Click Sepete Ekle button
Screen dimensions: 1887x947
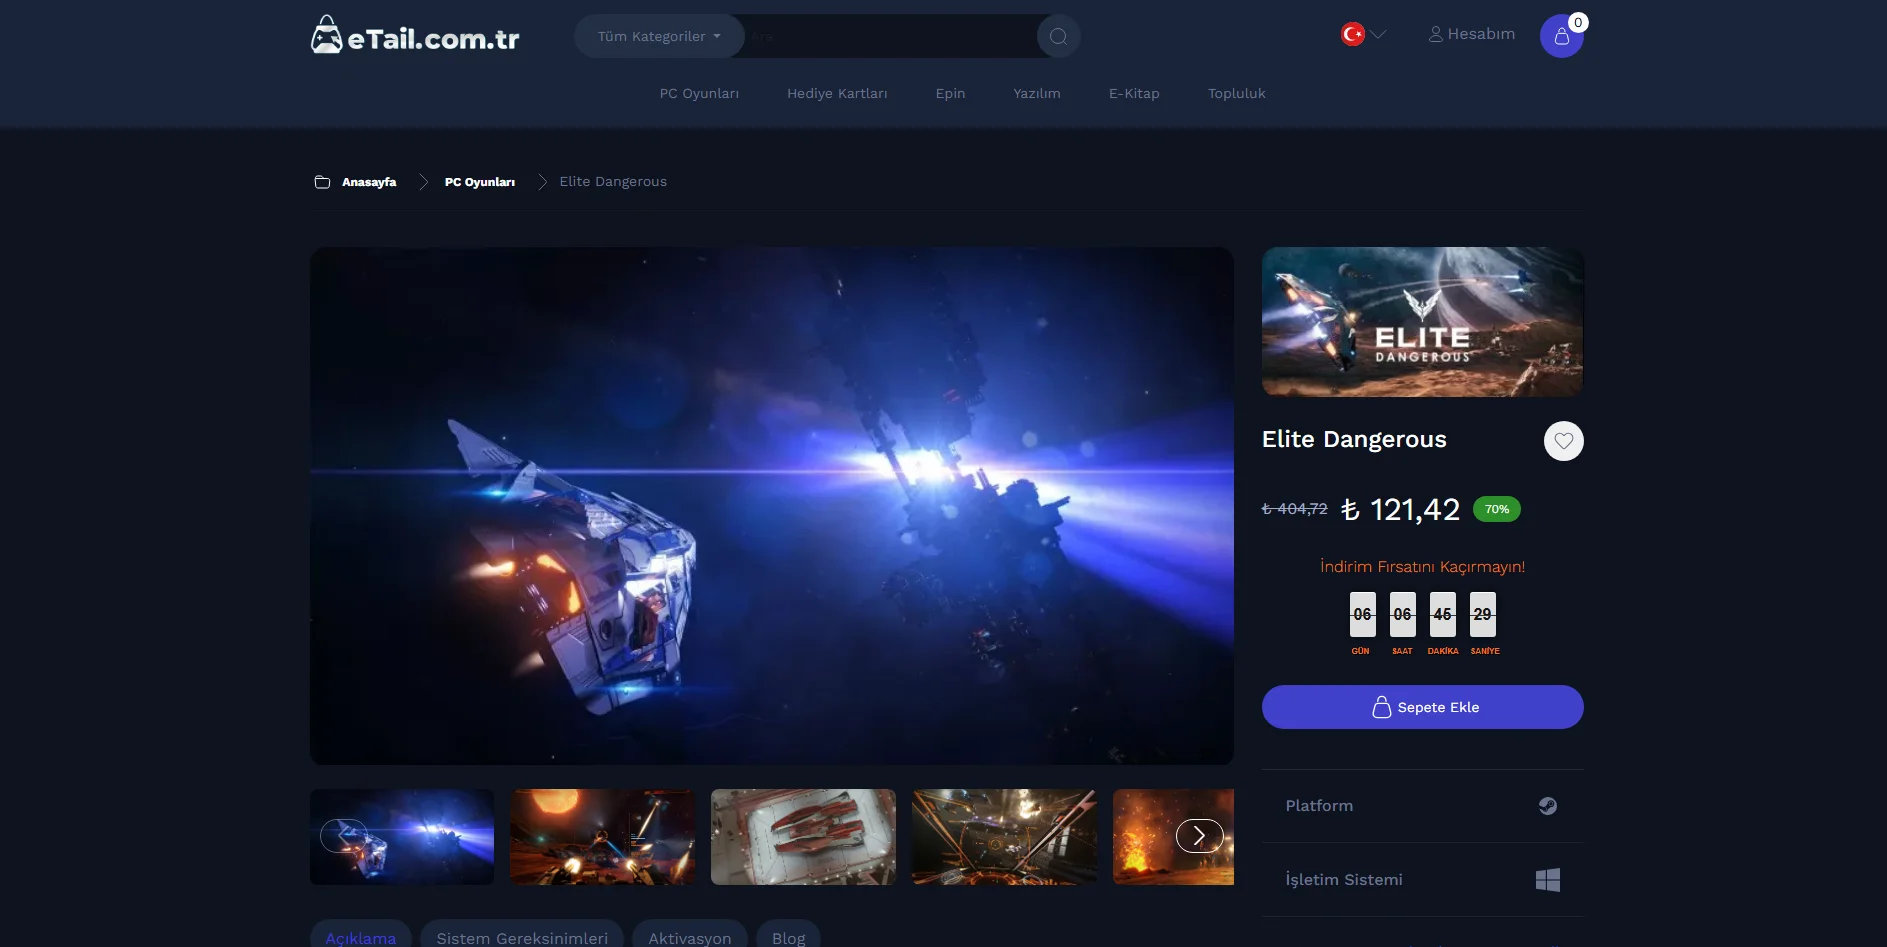click(x=1423, y=707)
